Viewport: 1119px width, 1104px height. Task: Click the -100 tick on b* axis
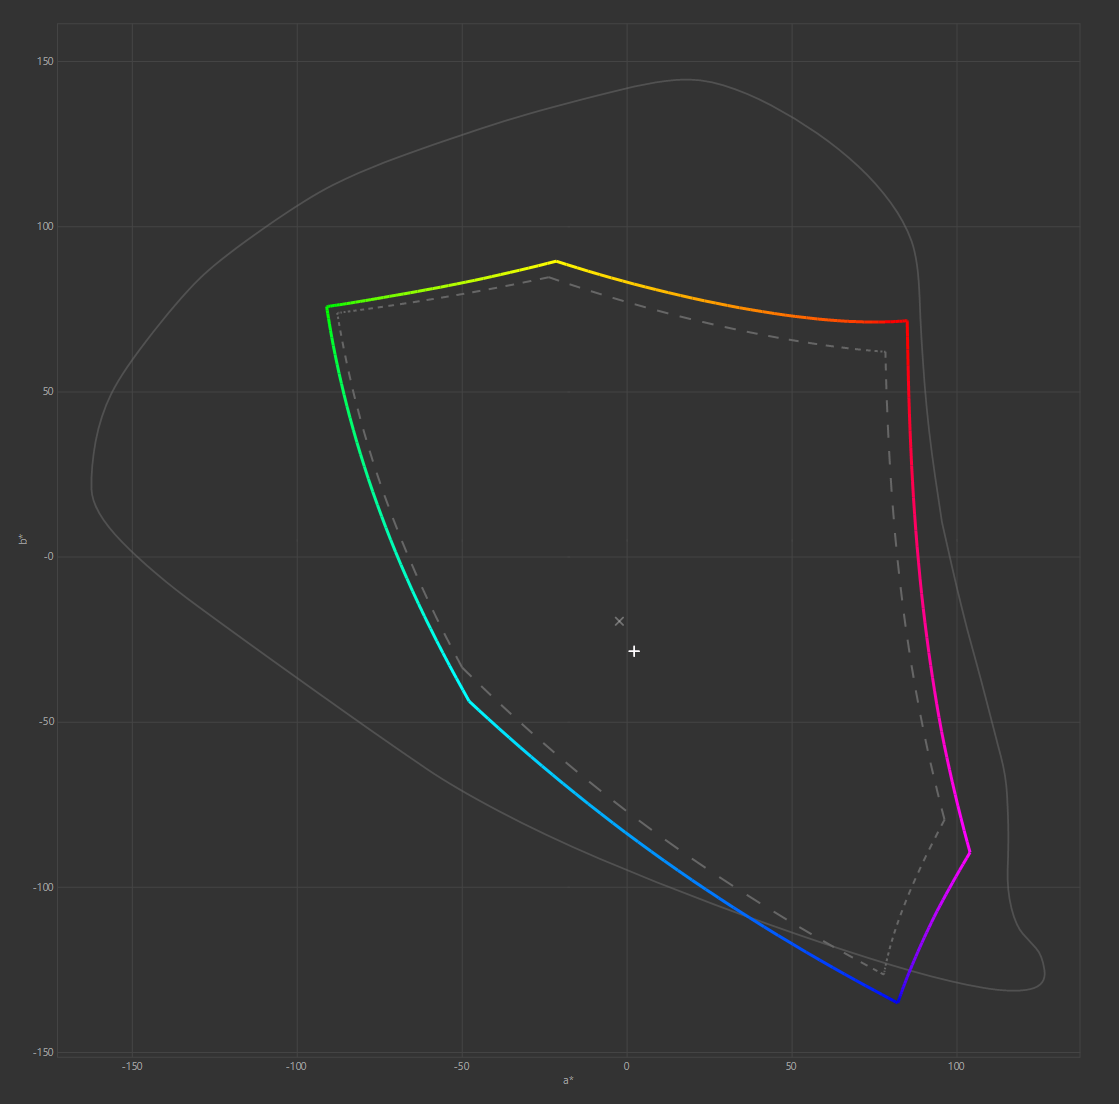click(x=44, y=887)
